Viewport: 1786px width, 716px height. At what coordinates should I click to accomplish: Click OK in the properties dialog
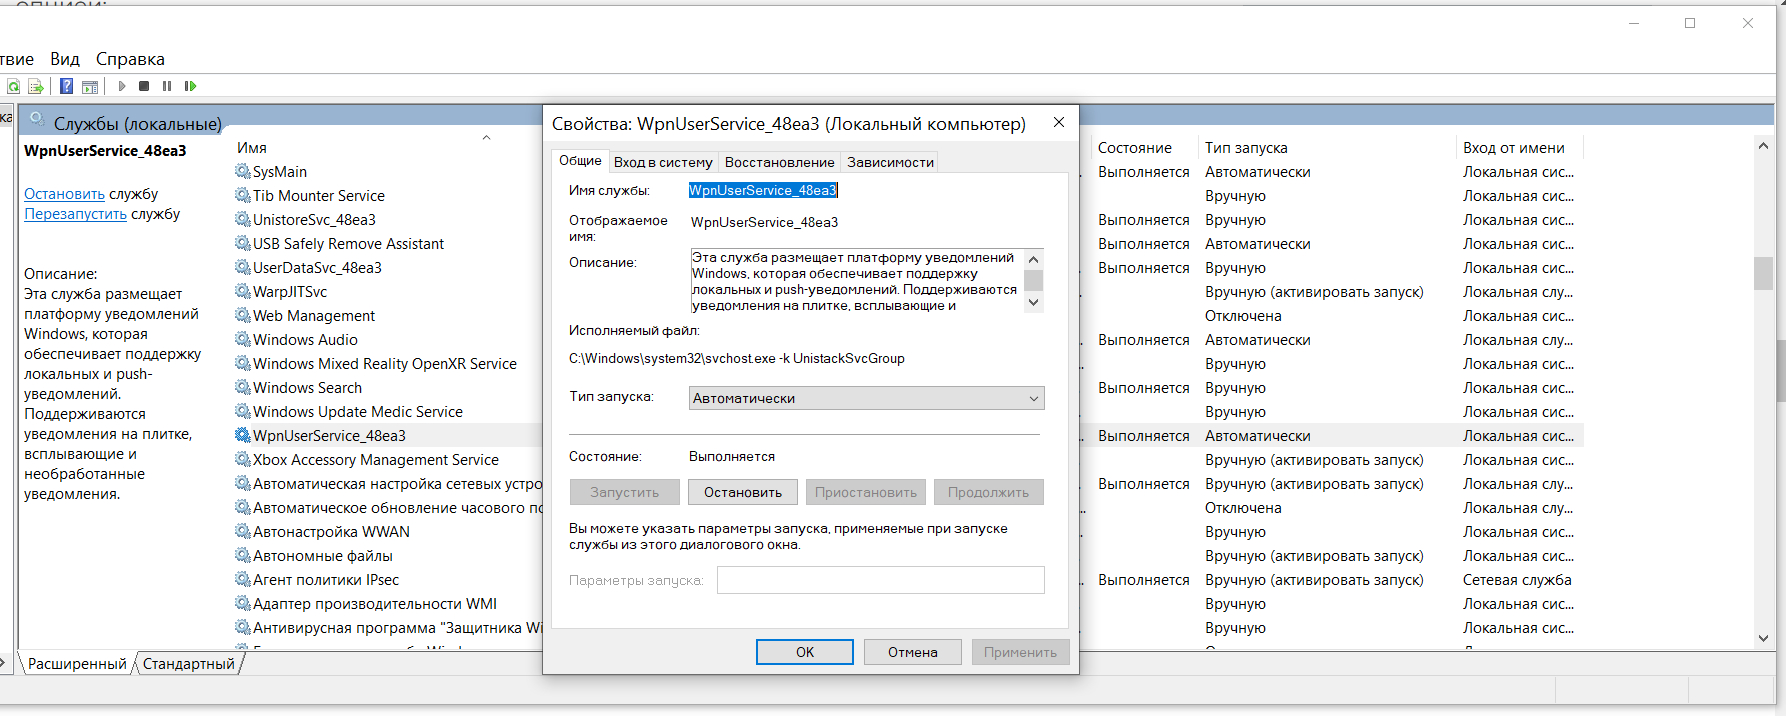[805, 652]
